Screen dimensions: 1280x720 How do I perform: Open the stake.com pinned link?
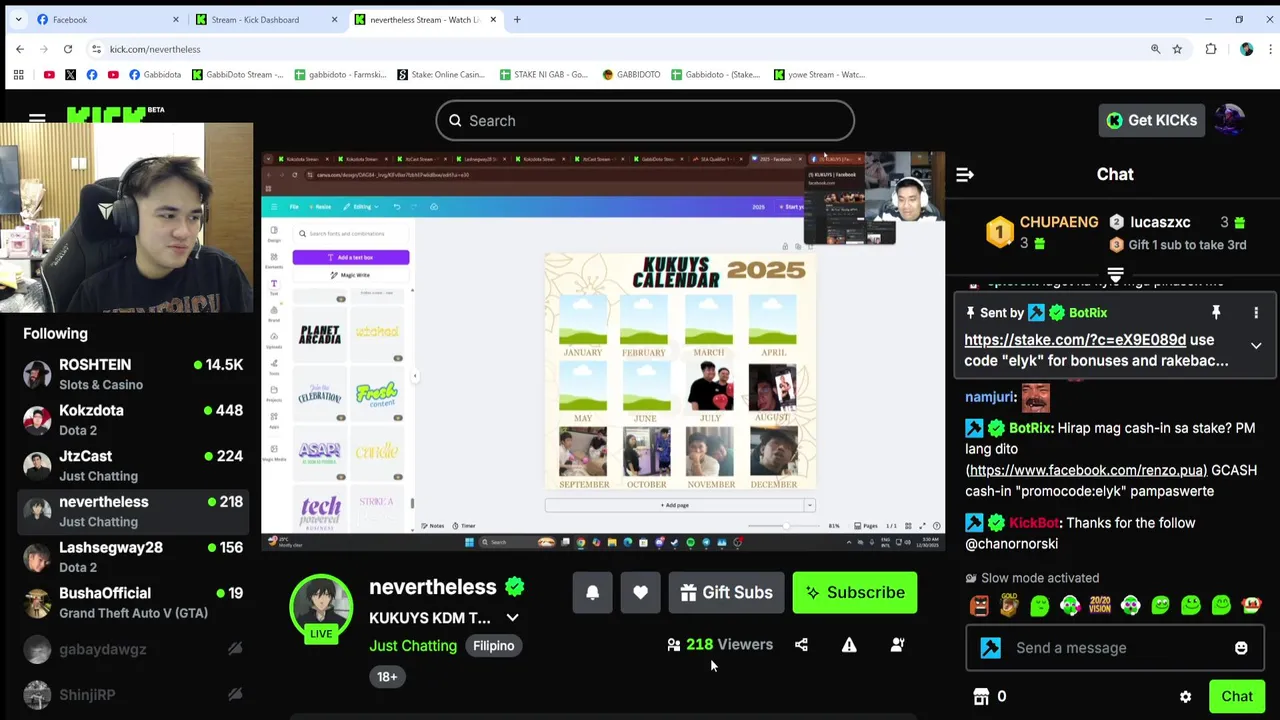coord(1075,340)
